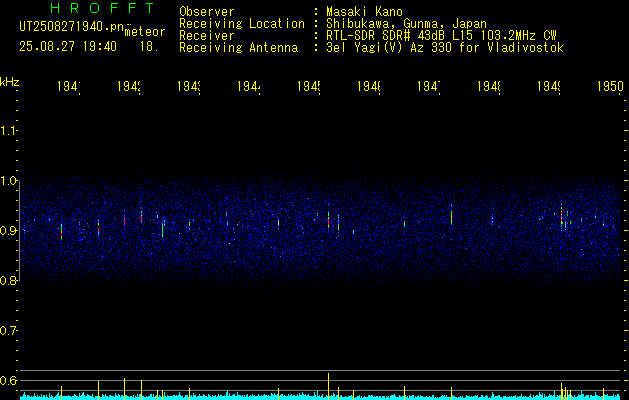
Task: Click the 1948 time axis label
Action: click(489, 87)
